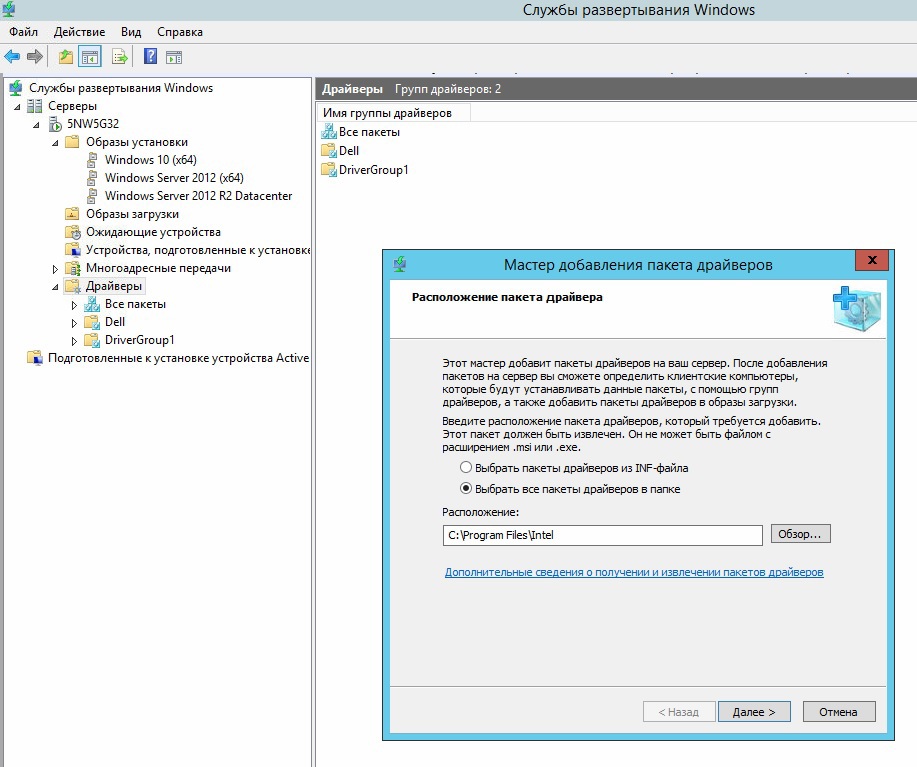Expand the Многоадресные передачи node

coord(56,267)
